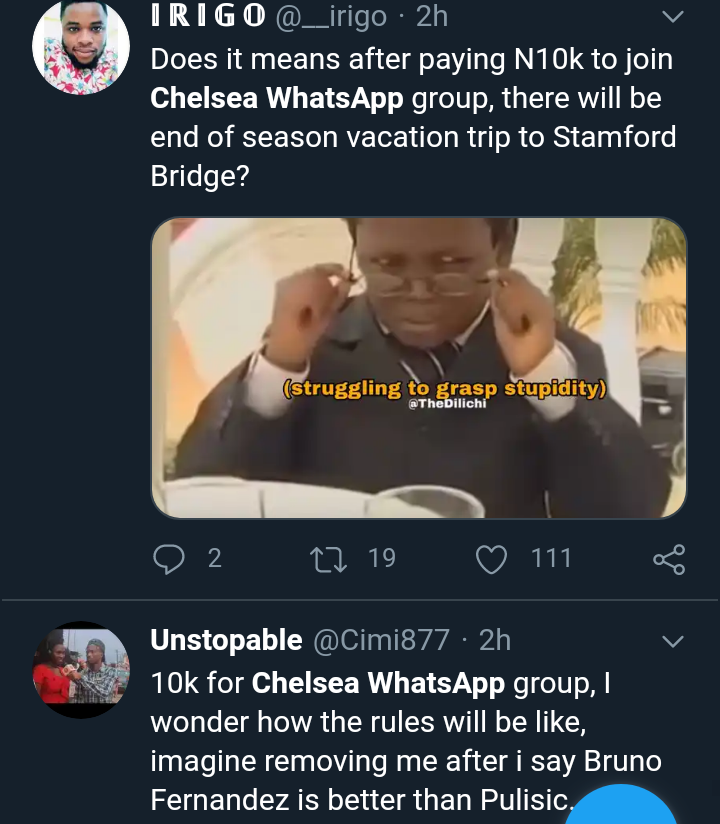Expand options chevron on Unstopable's tweet

(673, 640)
